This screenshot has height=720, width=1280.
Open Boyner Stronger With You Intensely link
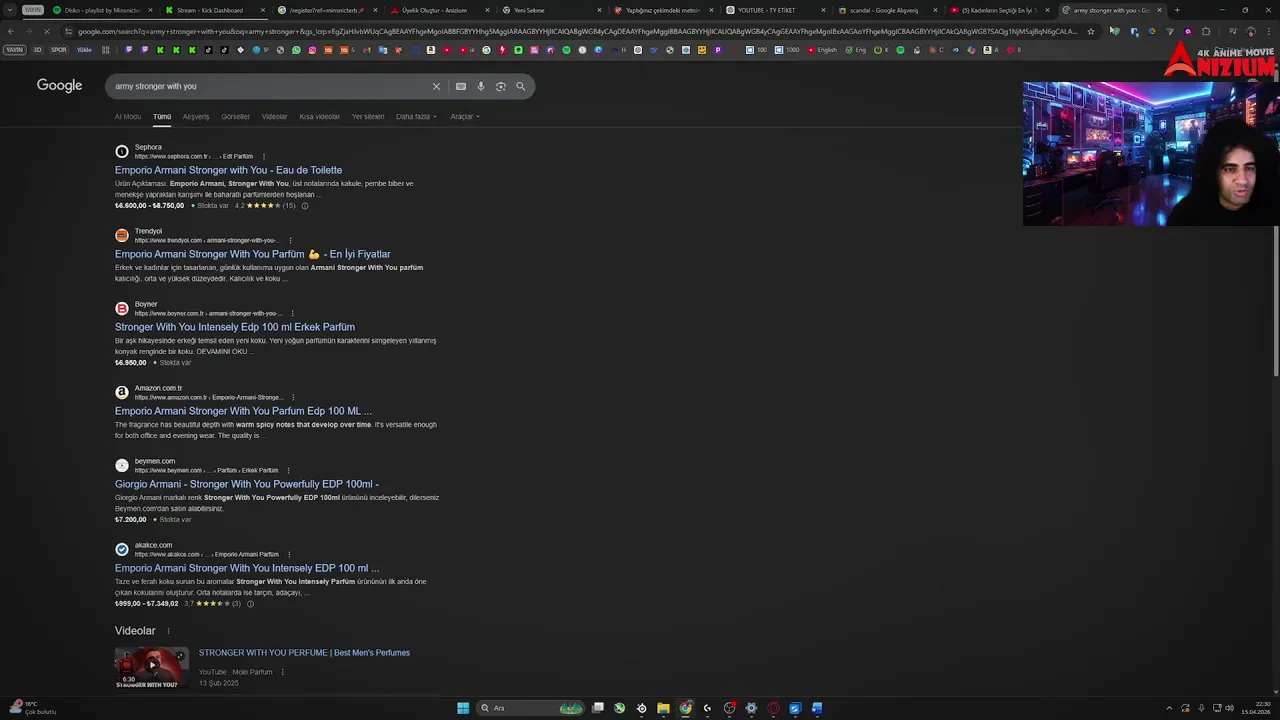pos(235,327)
